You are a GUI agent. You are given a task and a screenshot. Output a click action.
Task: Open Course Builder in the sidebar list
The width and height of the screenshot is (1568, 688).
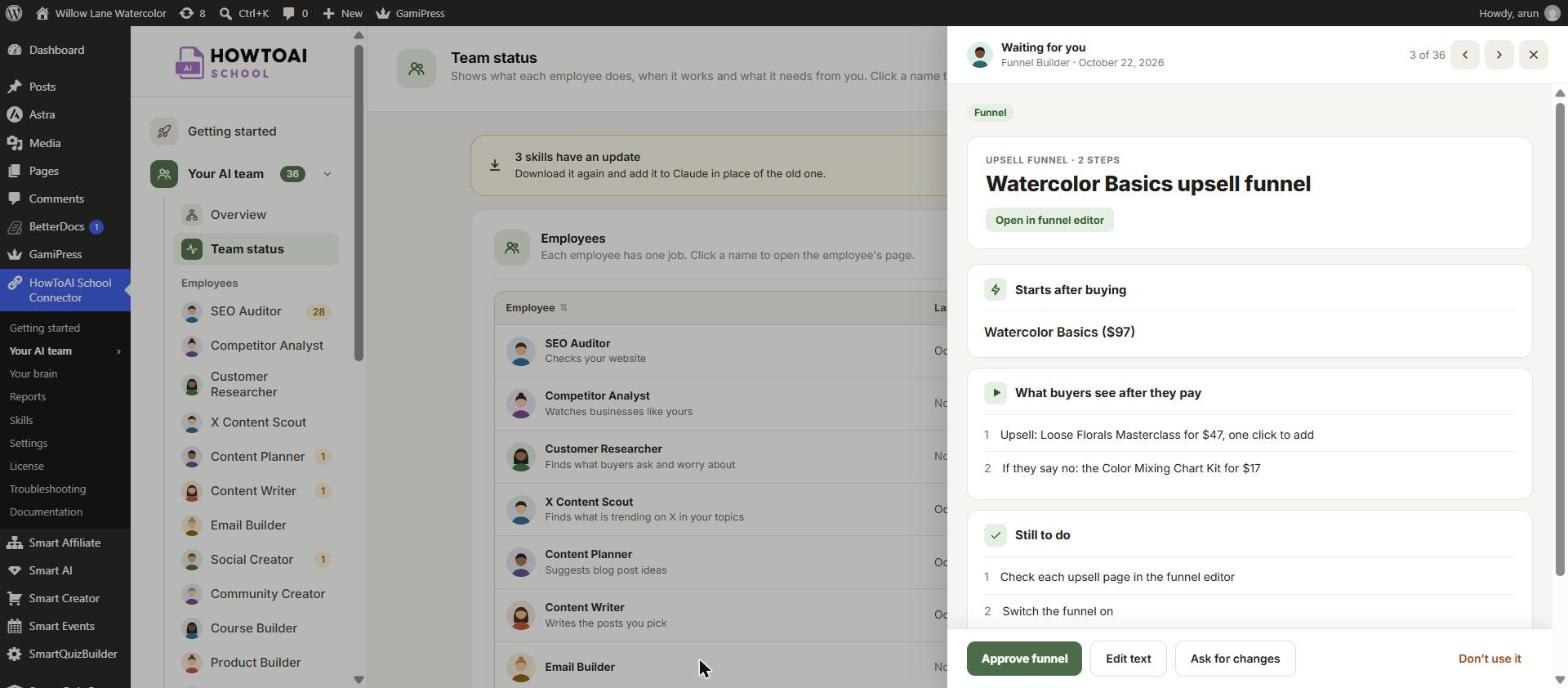(253, 628)
